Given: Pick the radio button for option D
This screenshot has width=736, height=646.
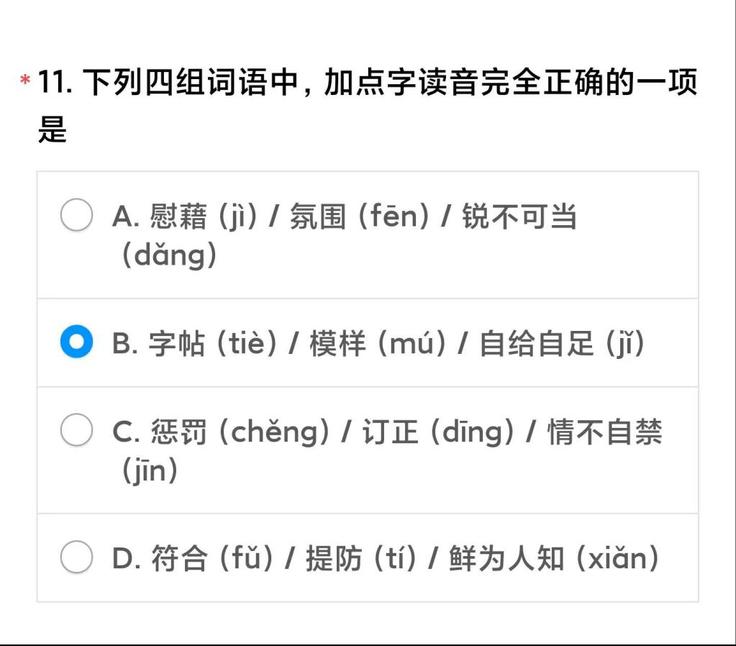Looking at the screenshot, I should click(76, 557).
